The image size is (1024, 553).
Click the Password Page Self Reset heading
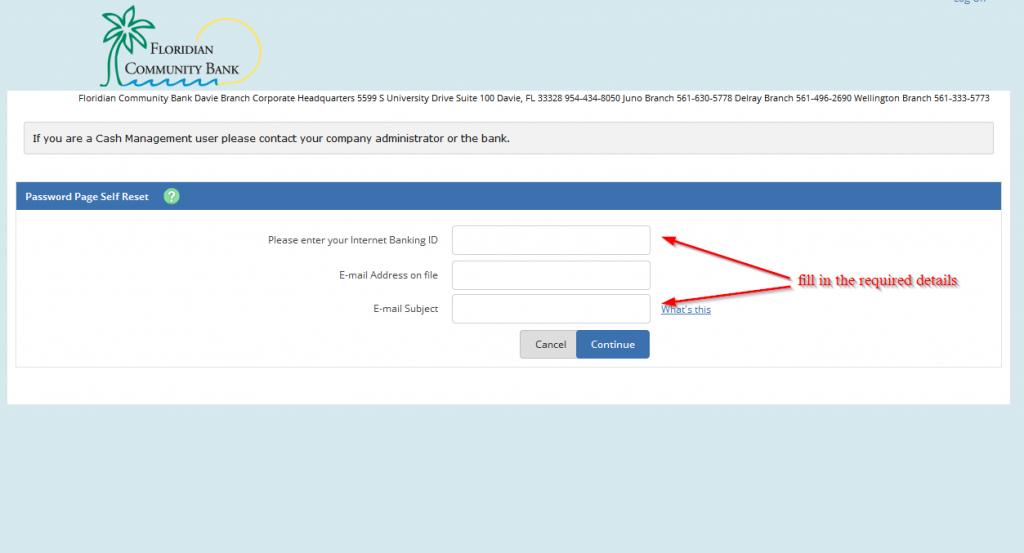pos(87,197)
